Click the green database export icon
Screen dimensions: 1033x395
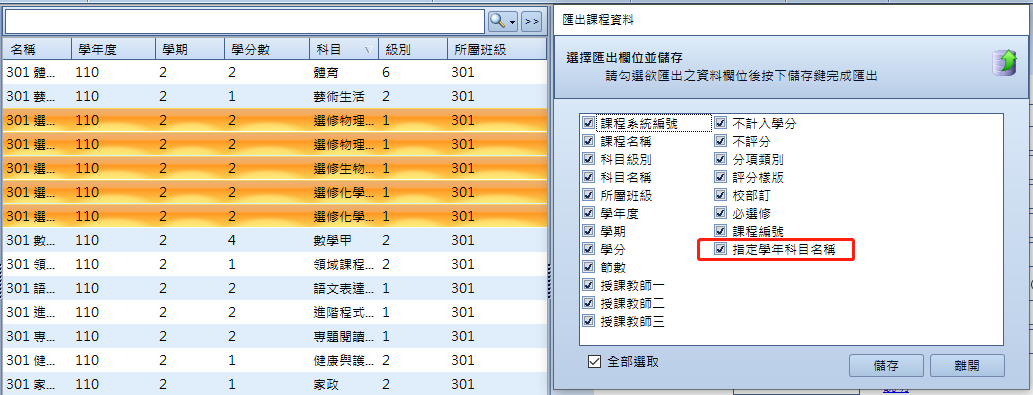(1004, 62)
